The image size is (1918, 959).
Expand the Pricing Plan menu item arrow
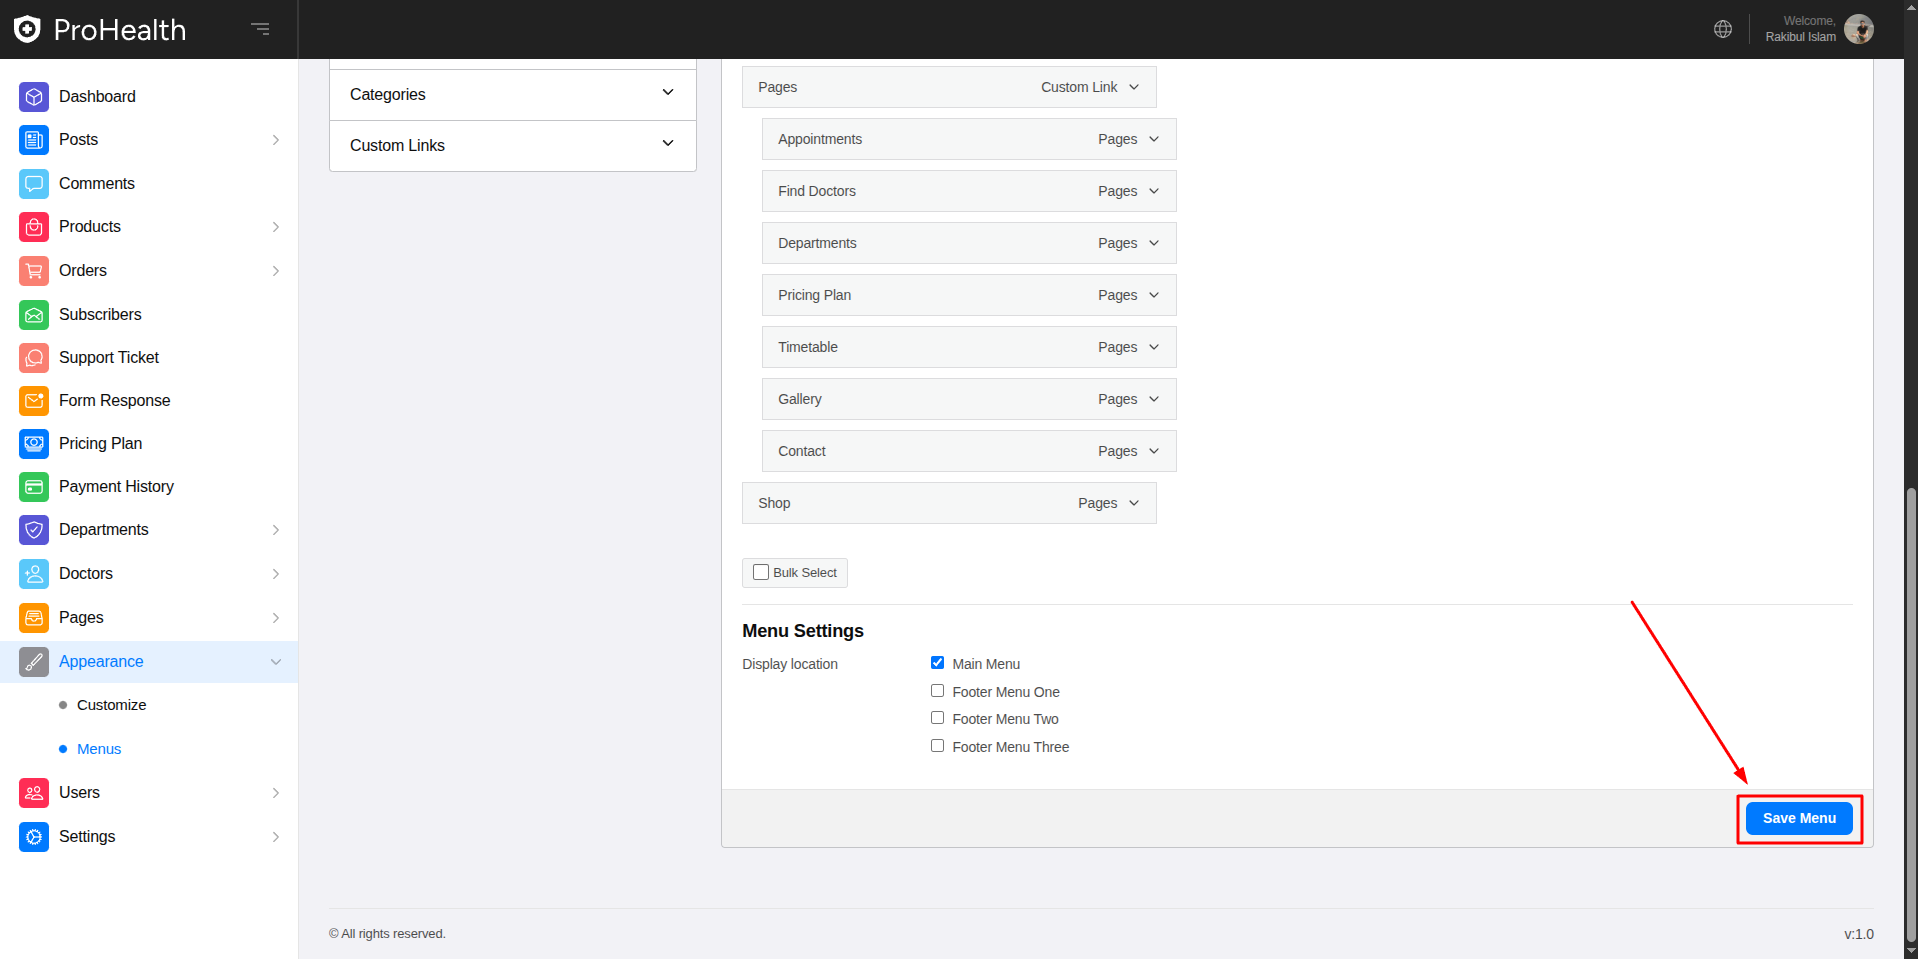tap(1154, 295)
